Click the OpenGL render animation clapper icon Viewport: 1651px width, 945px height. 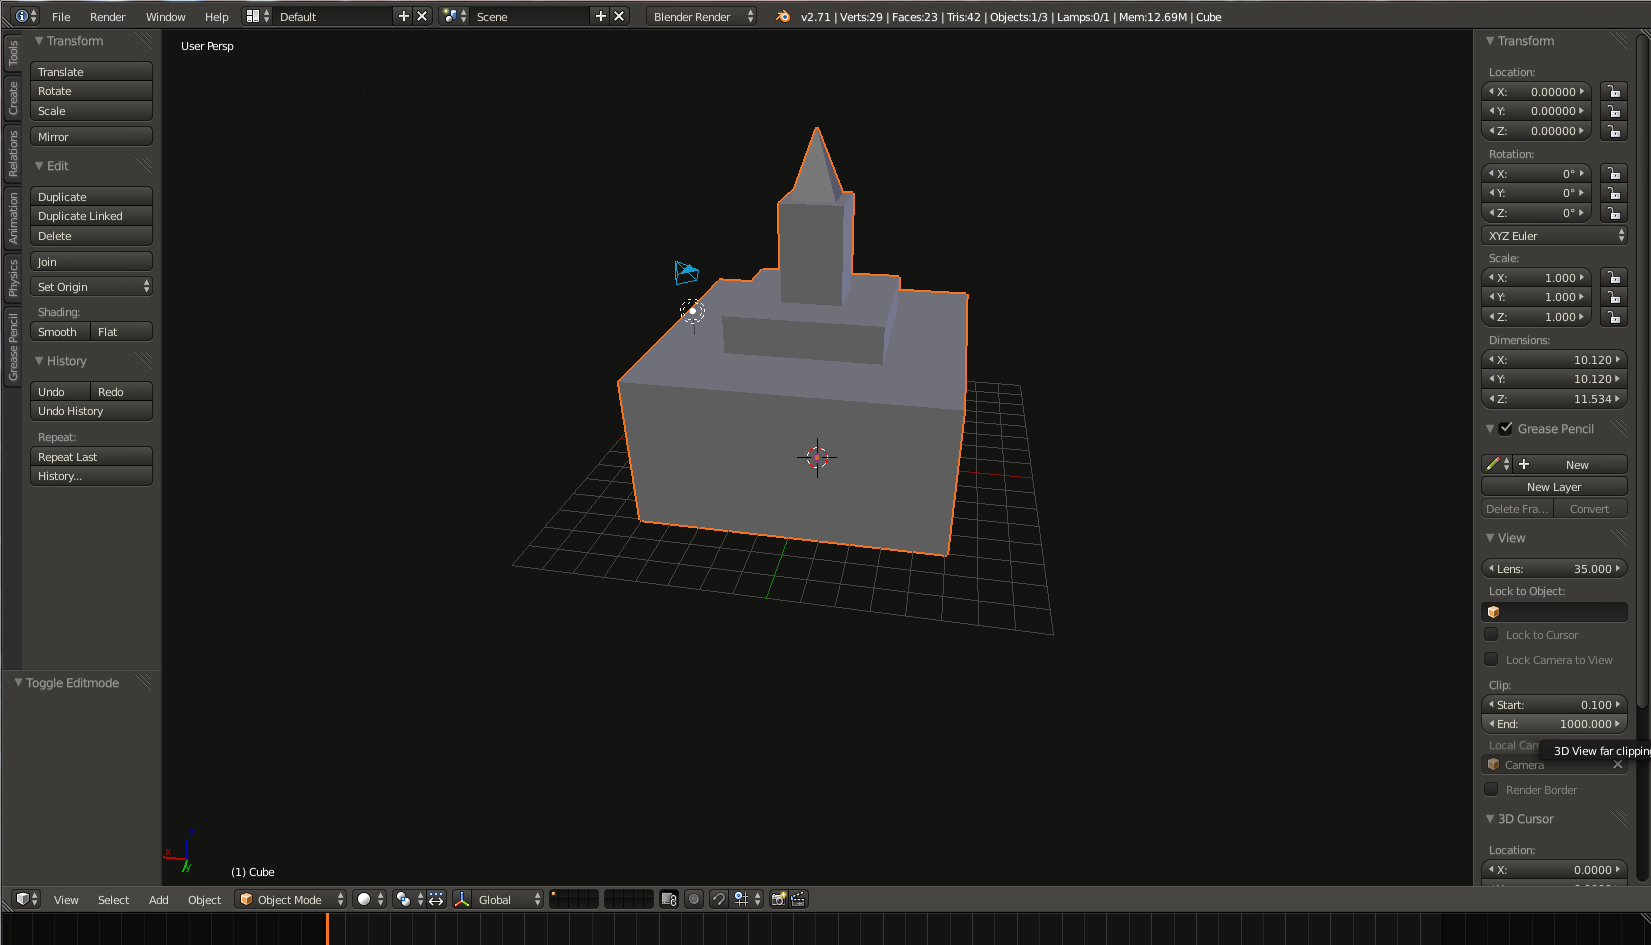(798, 899)
